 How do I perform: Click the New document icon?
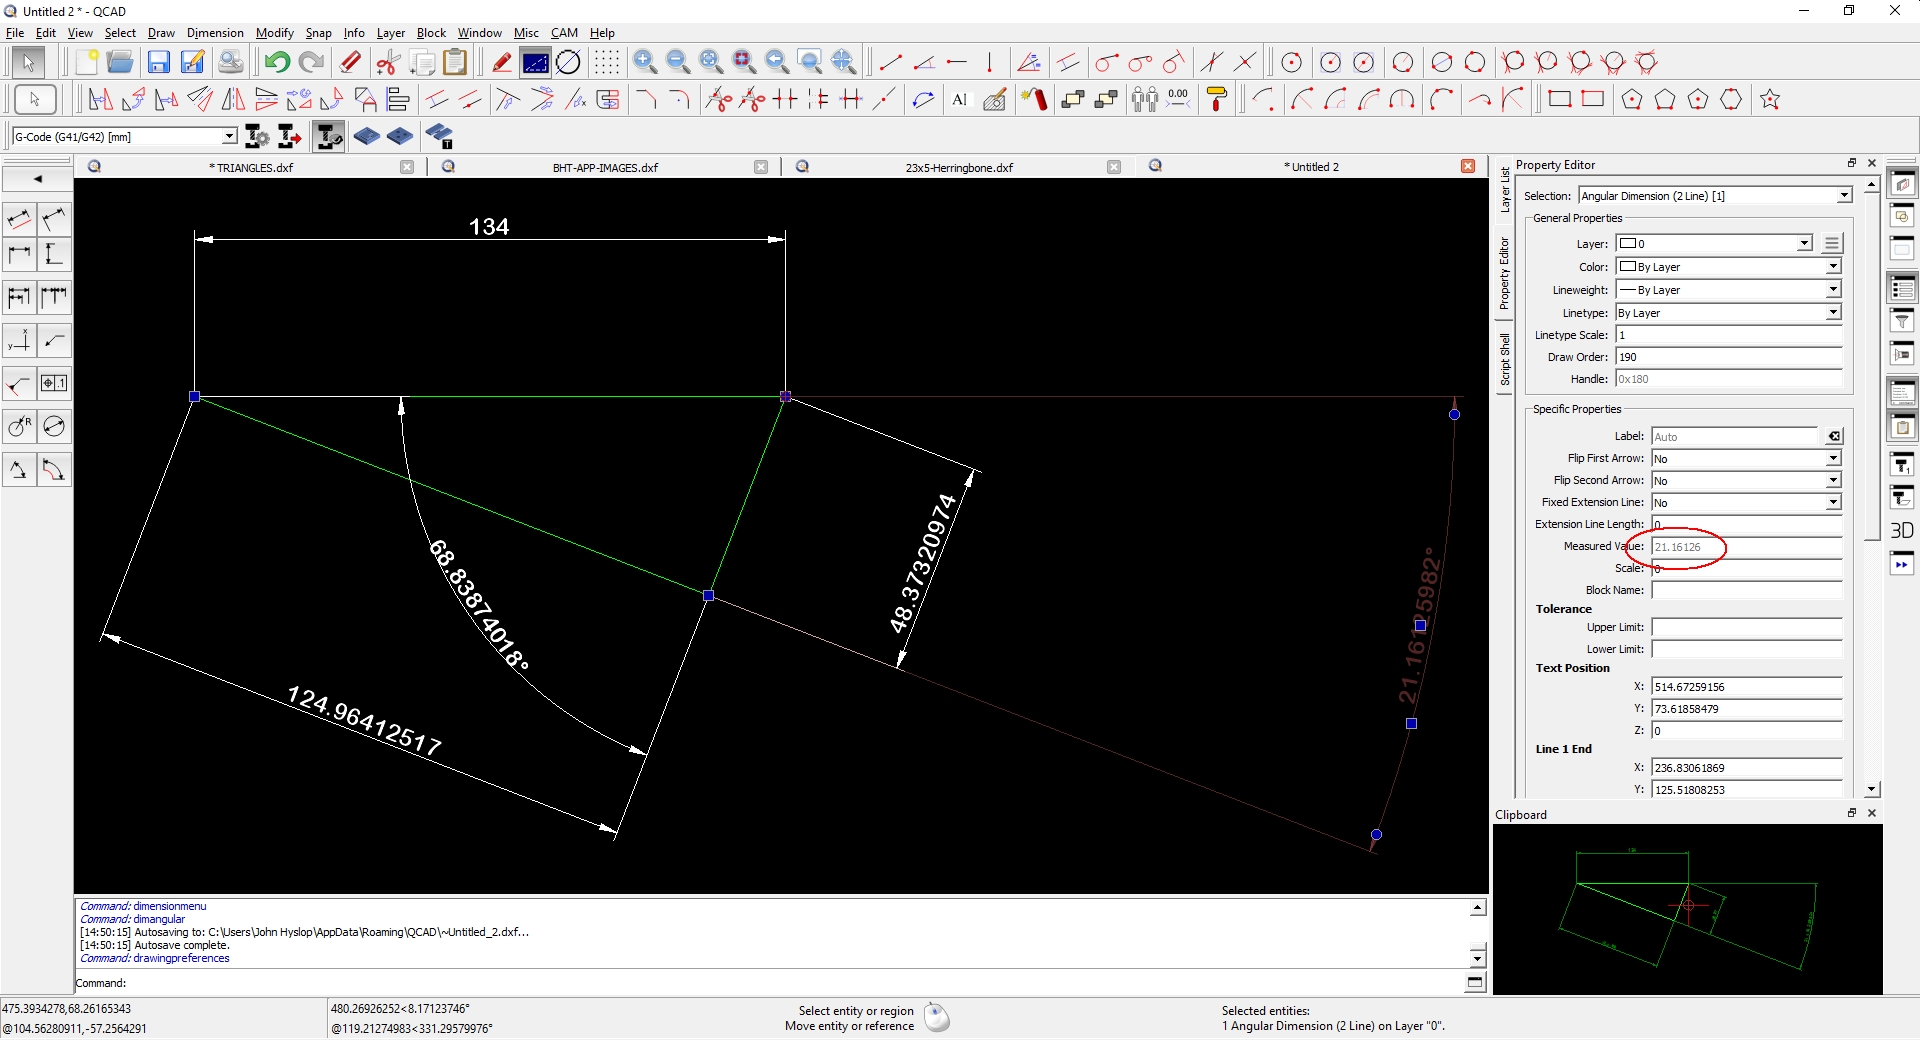(x=86, y=62)
